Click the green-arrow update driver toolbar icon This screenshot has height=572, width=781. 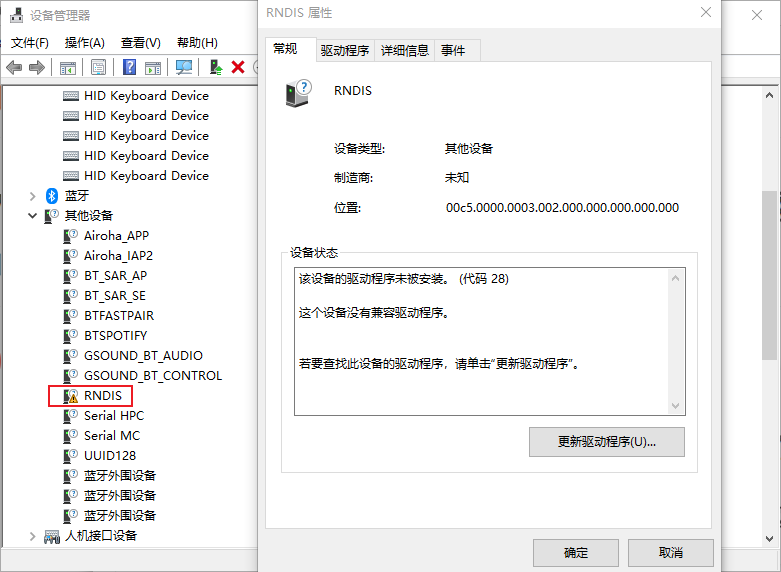click(216, 67)
